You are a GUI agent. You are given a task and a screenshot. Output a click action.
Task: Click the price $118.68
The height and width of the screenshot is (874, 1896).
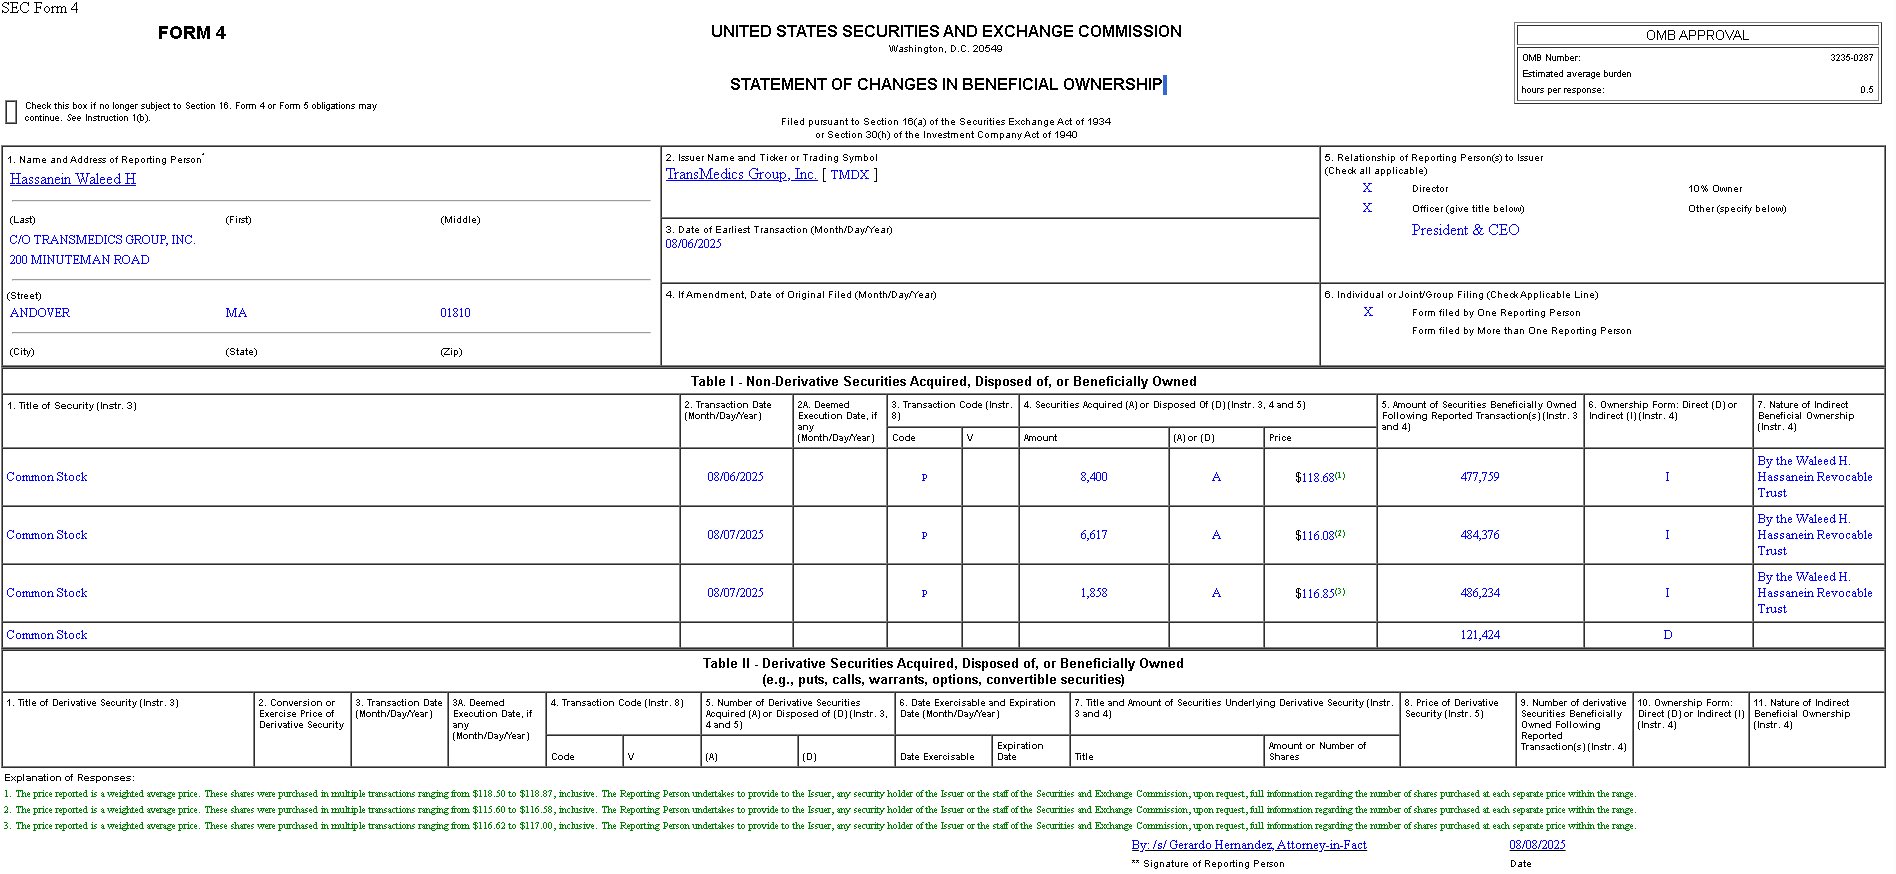[x=1315, y=478]
